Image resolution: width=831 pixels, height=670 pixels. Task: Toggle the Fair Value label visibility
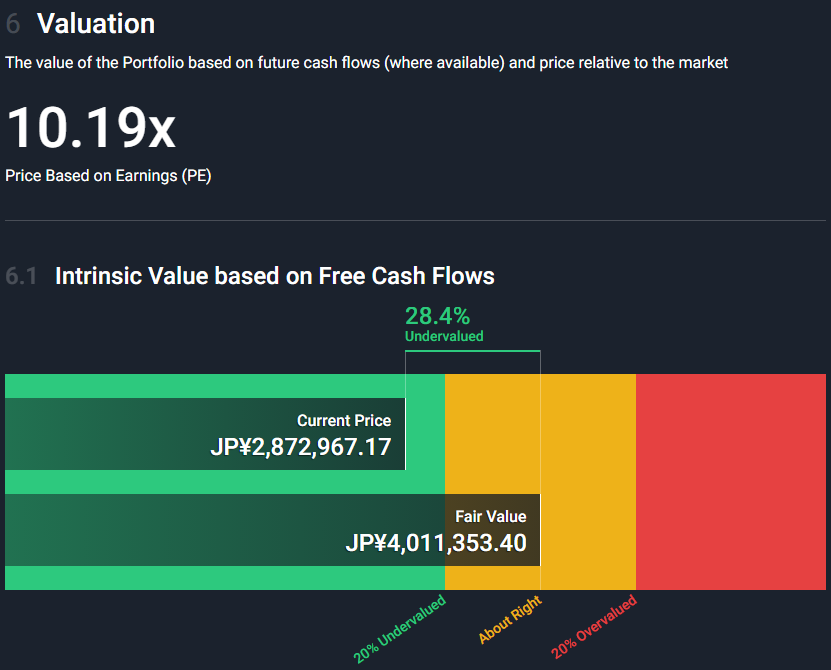(x=491, y=516)
